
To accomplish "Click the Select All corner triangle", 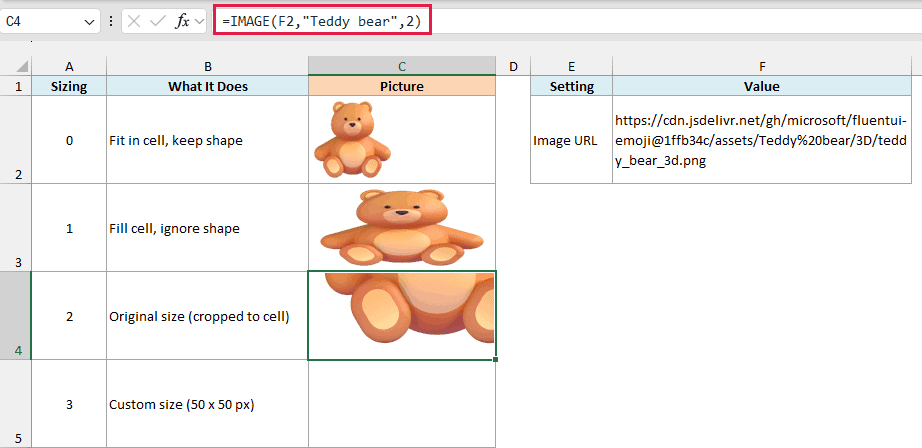I will (x=21, y=66).
